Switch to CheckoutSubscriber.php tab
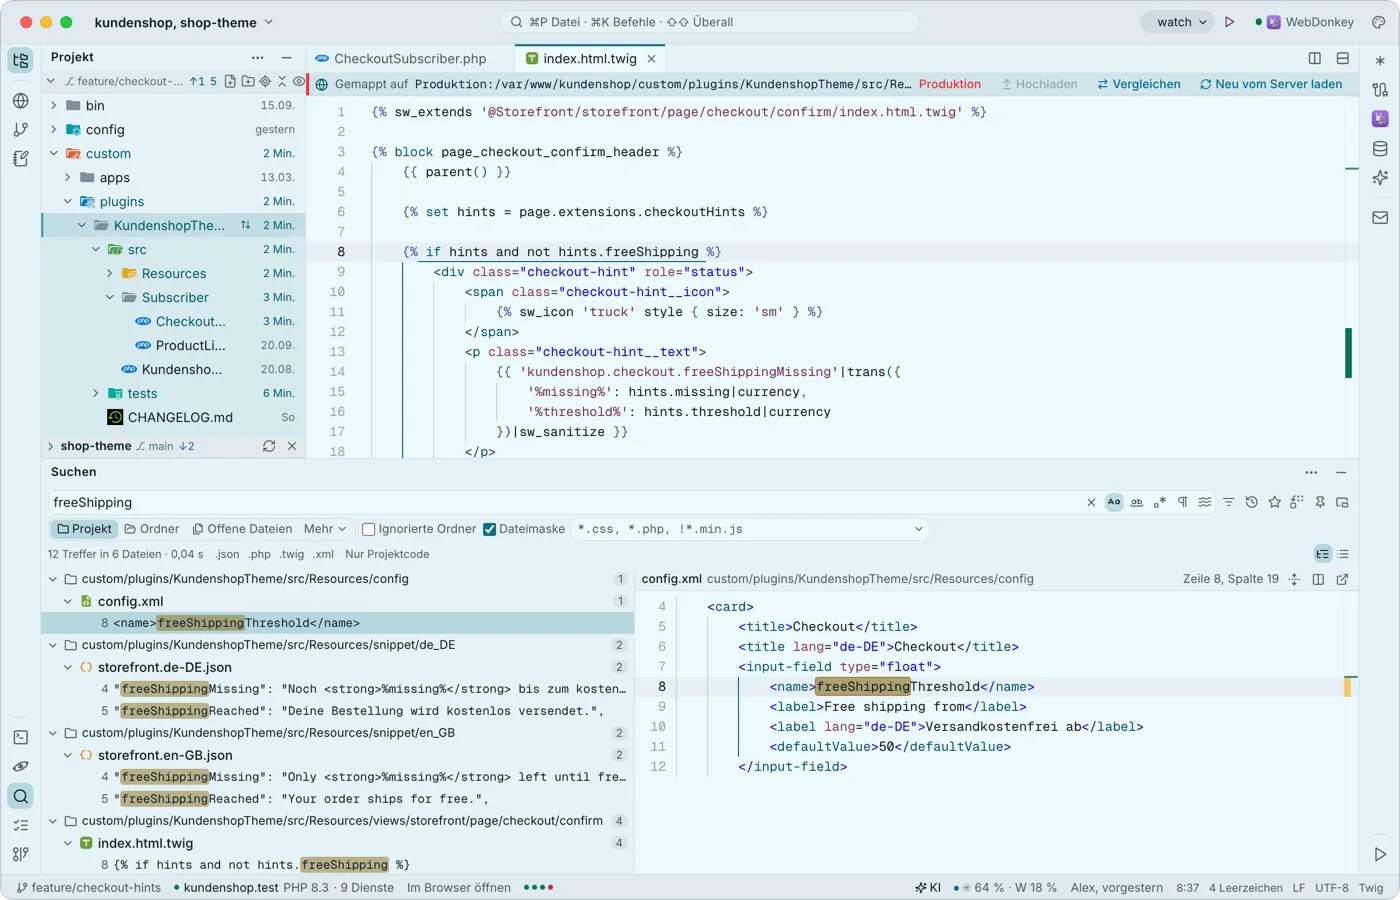Image resolution: width=1400 pixels, height=900 pixels. pyautogui.click(x=401, y=59)
